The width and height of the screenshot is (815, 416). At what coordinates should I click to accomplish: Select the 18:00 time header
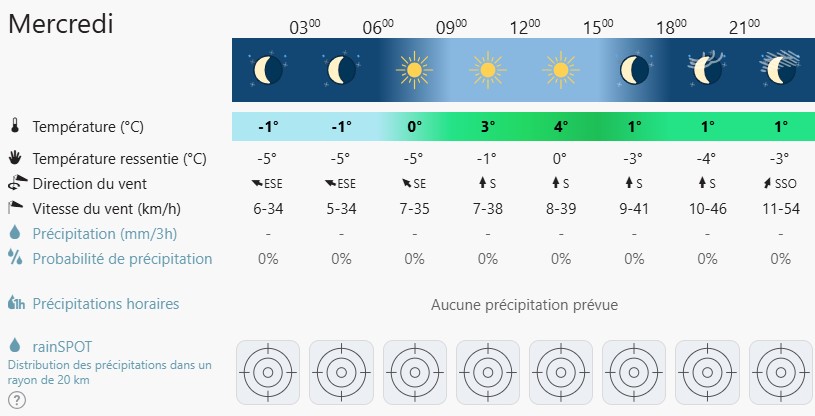(671, 27)
